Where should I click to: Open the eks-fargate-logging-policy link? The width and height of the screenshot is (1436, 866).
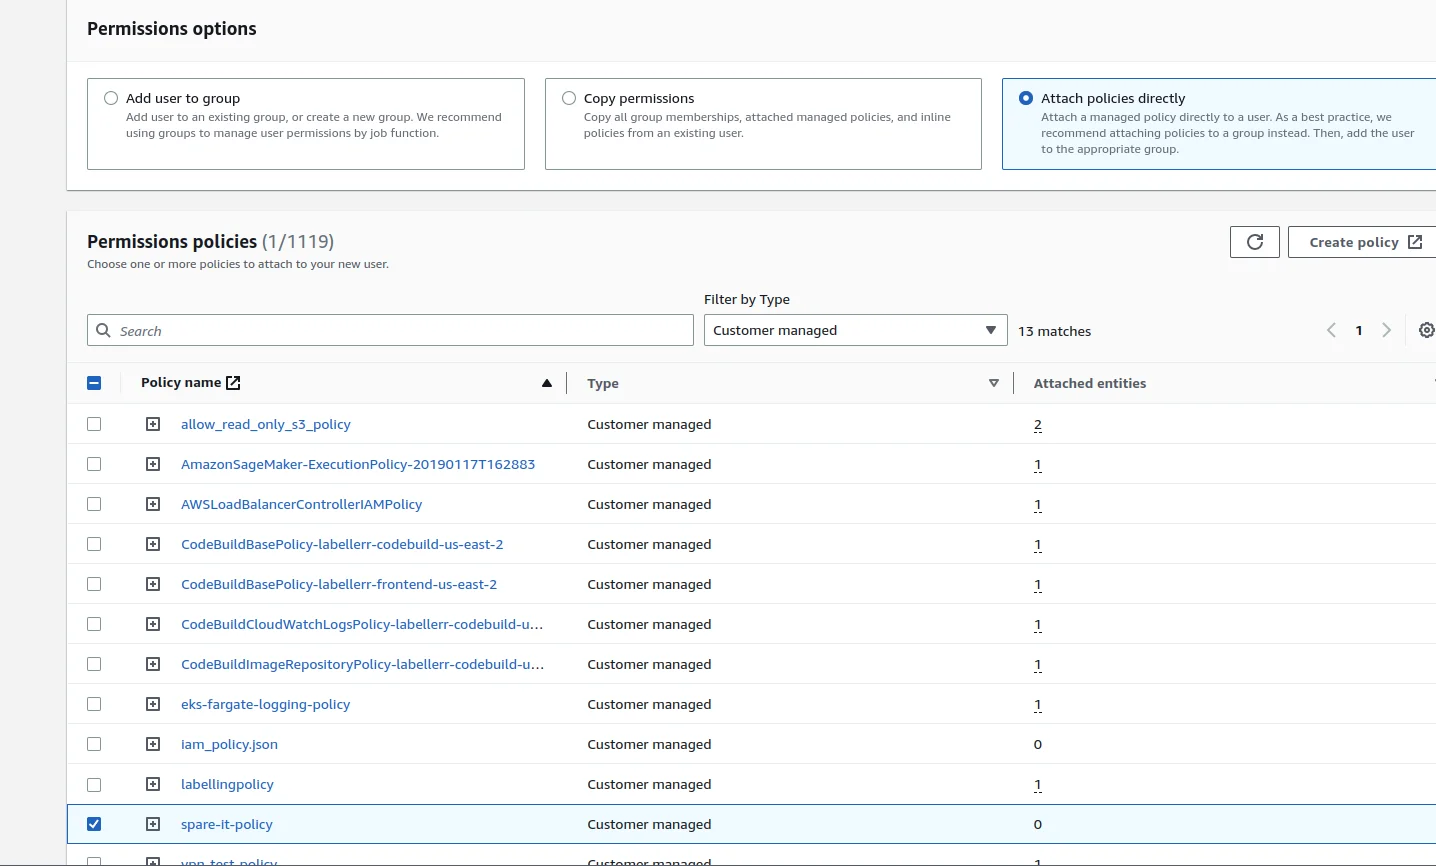[266, 704]
